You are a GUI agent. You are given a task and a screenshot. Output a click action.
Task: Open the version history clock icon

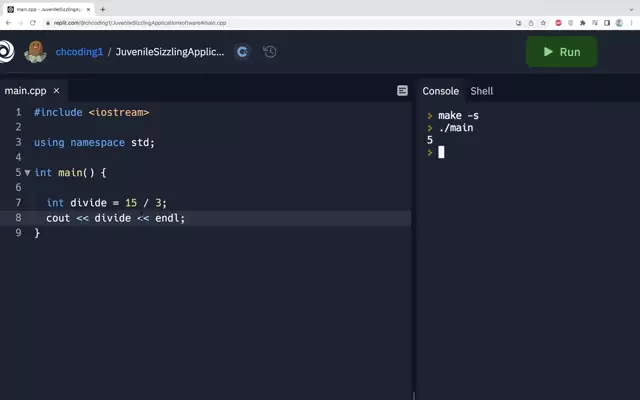point(270,52)
